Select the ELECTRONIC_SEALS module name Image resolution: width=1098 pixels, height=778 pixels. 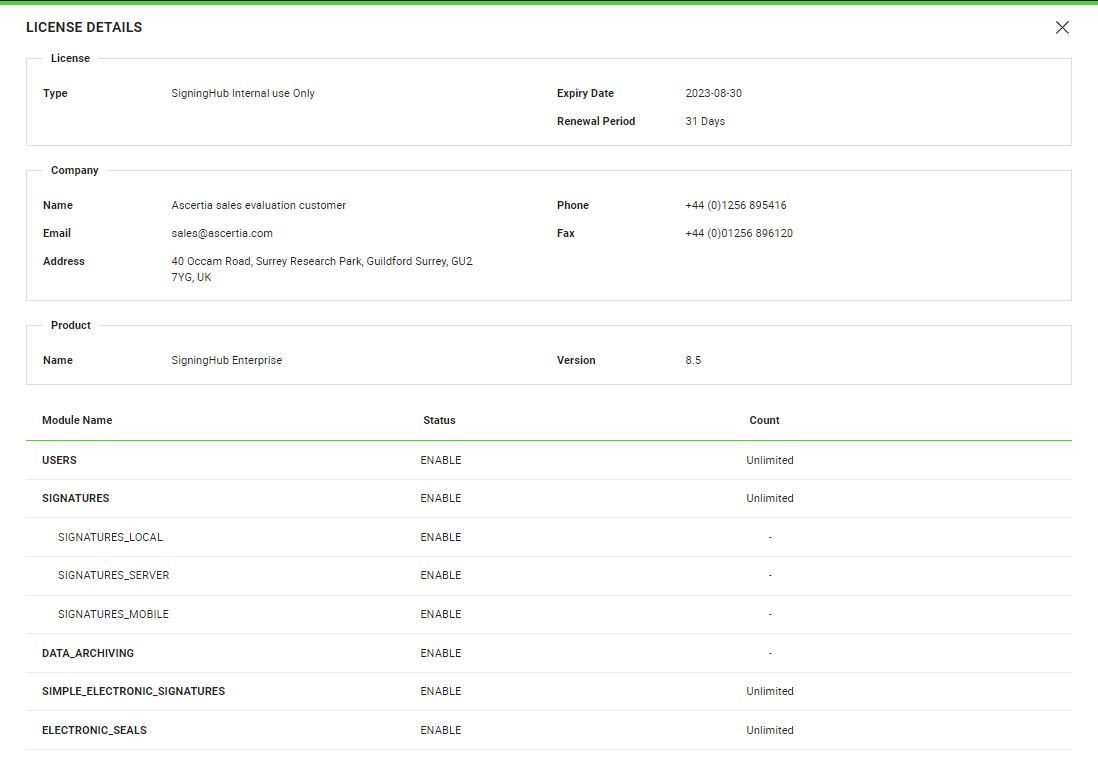click(x=95, y=730)
